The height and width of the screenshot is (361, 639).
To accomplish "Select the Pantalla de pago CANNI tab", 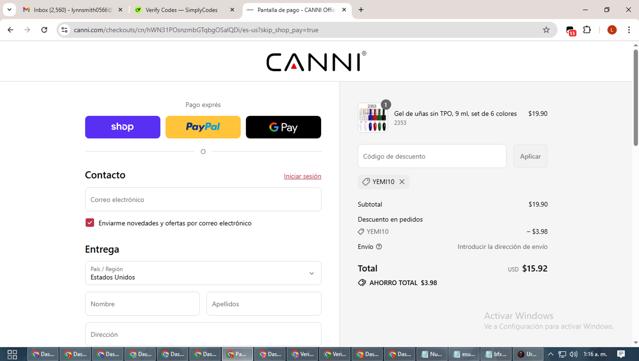I will click(x=295, y=10).
